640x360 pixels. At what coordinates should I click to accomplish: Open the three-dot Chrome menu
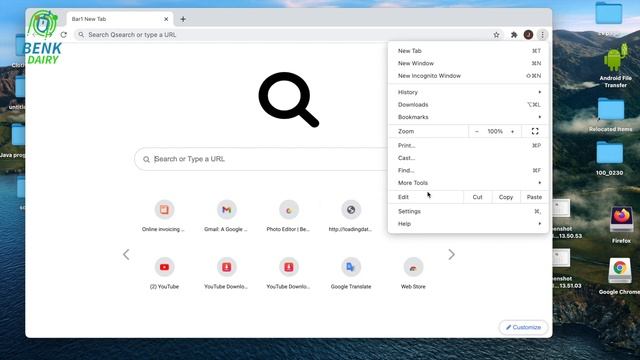tap(542, 35)
